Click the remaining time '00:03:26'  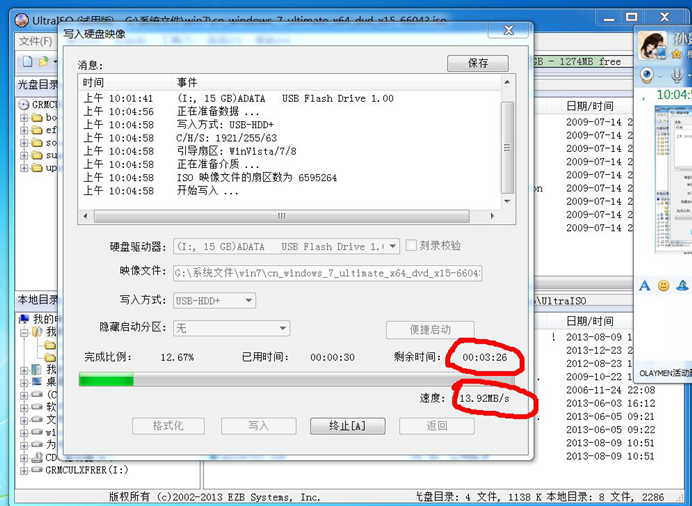(x=485, y=357)
